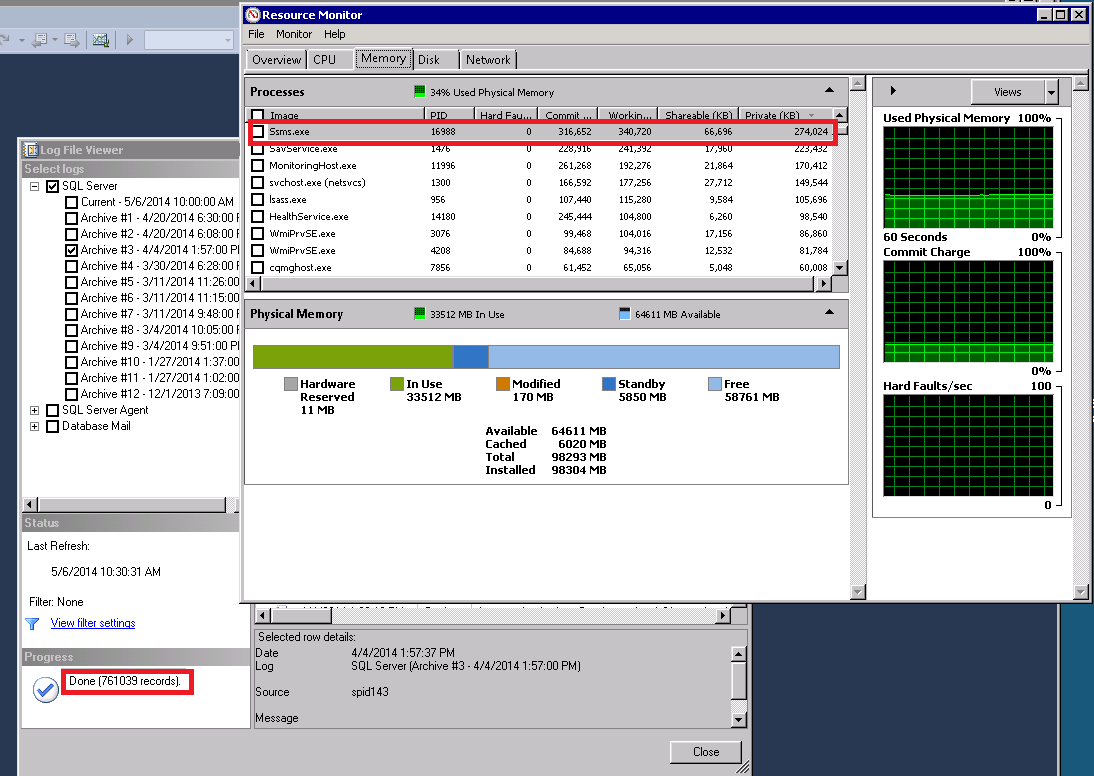Click the blue checkmark progress icon
This screenshot has width=1094, height=776.
click(45, 690)
